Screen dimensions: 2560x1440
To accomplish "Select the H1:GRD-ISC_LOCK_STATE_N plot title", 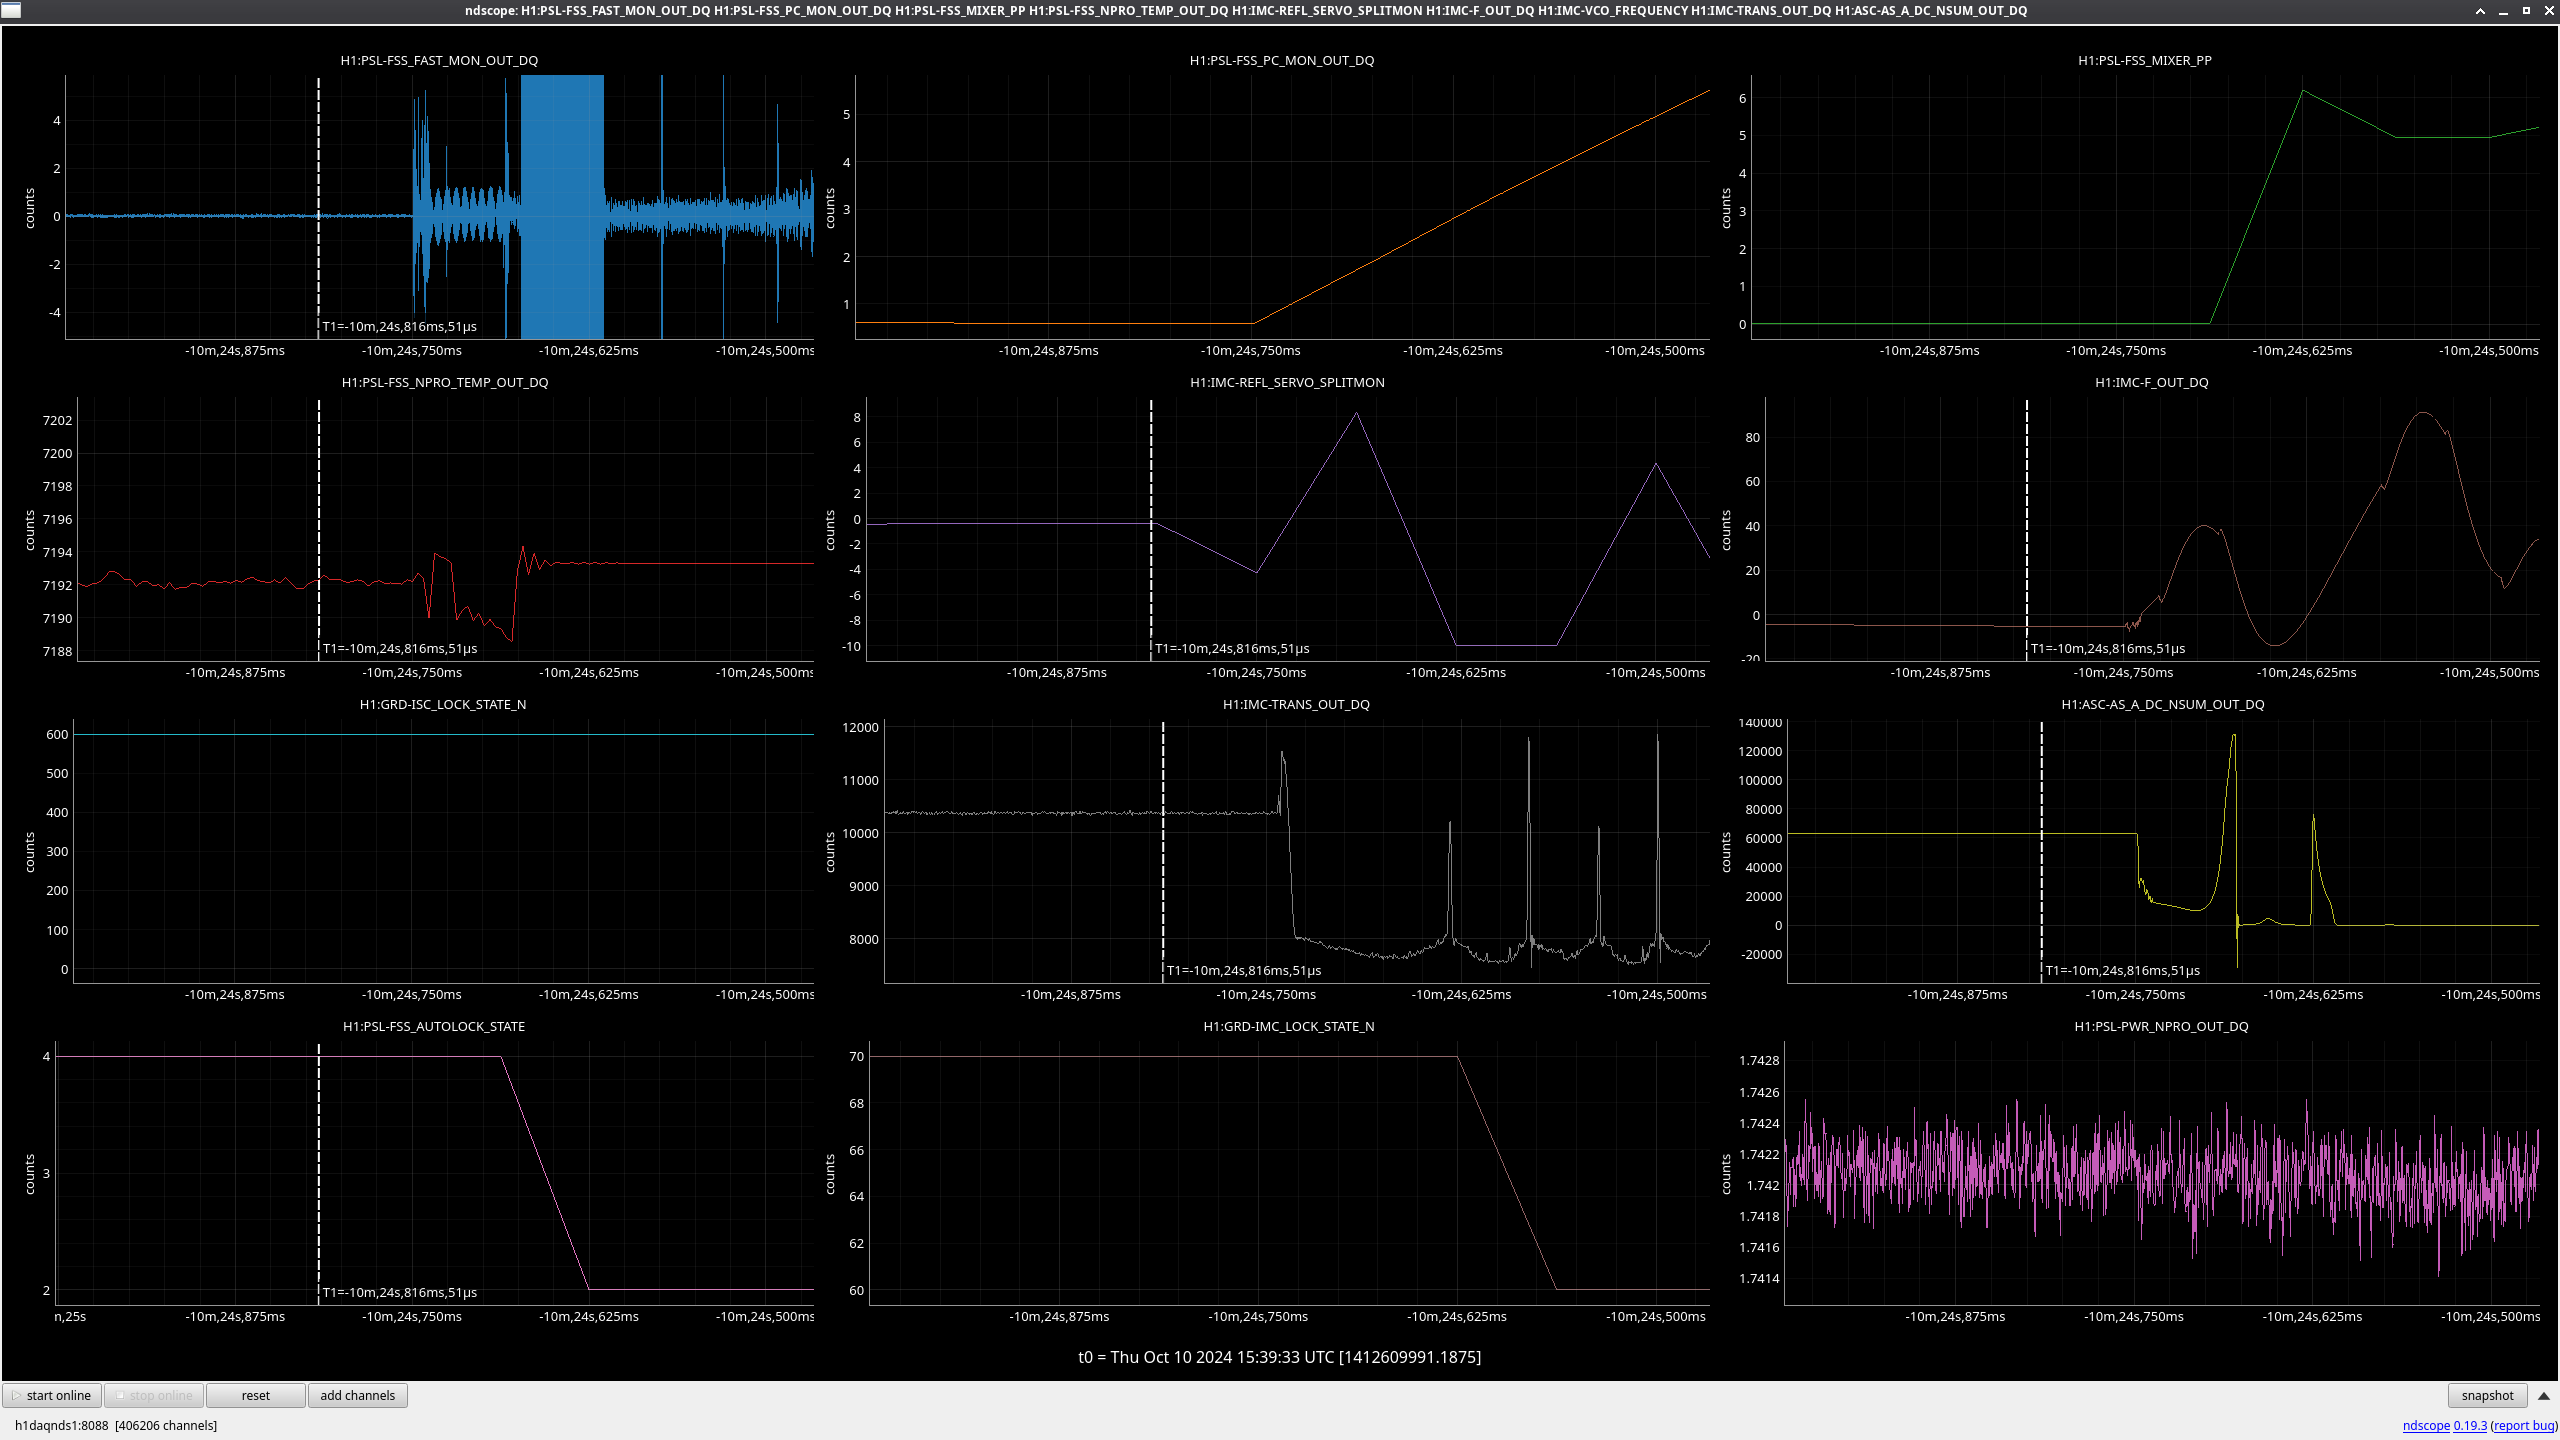I will click(x=442, y=704).
